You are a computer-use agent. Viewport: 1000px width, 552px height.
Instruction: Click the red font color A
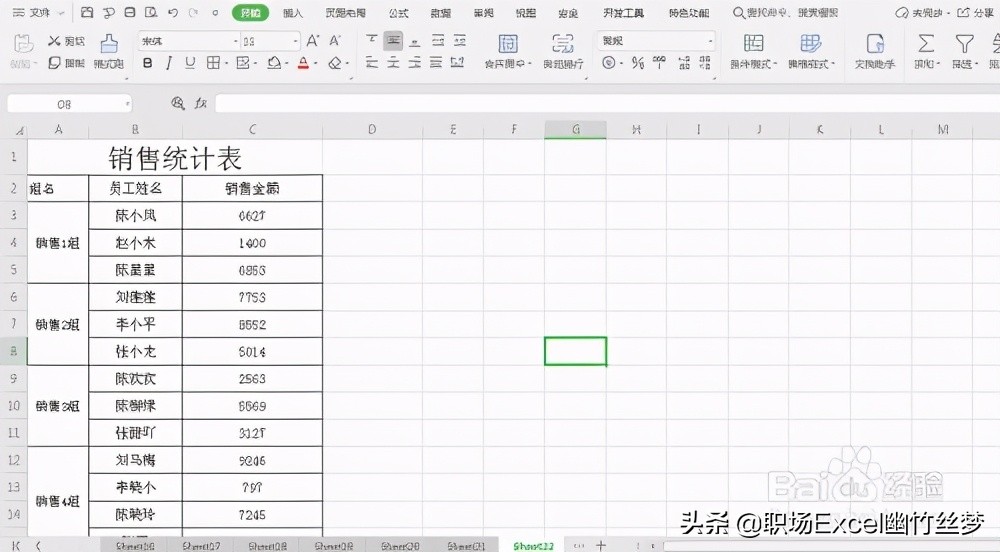tap(304, 62)
